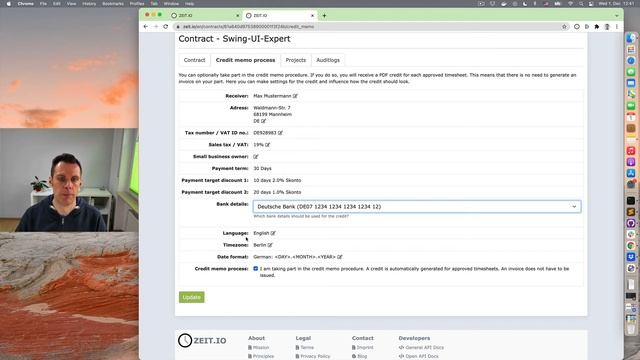Edit the Sales tax 19% value
This screenshot has height=360, width=640.
(x=268, y=144)
